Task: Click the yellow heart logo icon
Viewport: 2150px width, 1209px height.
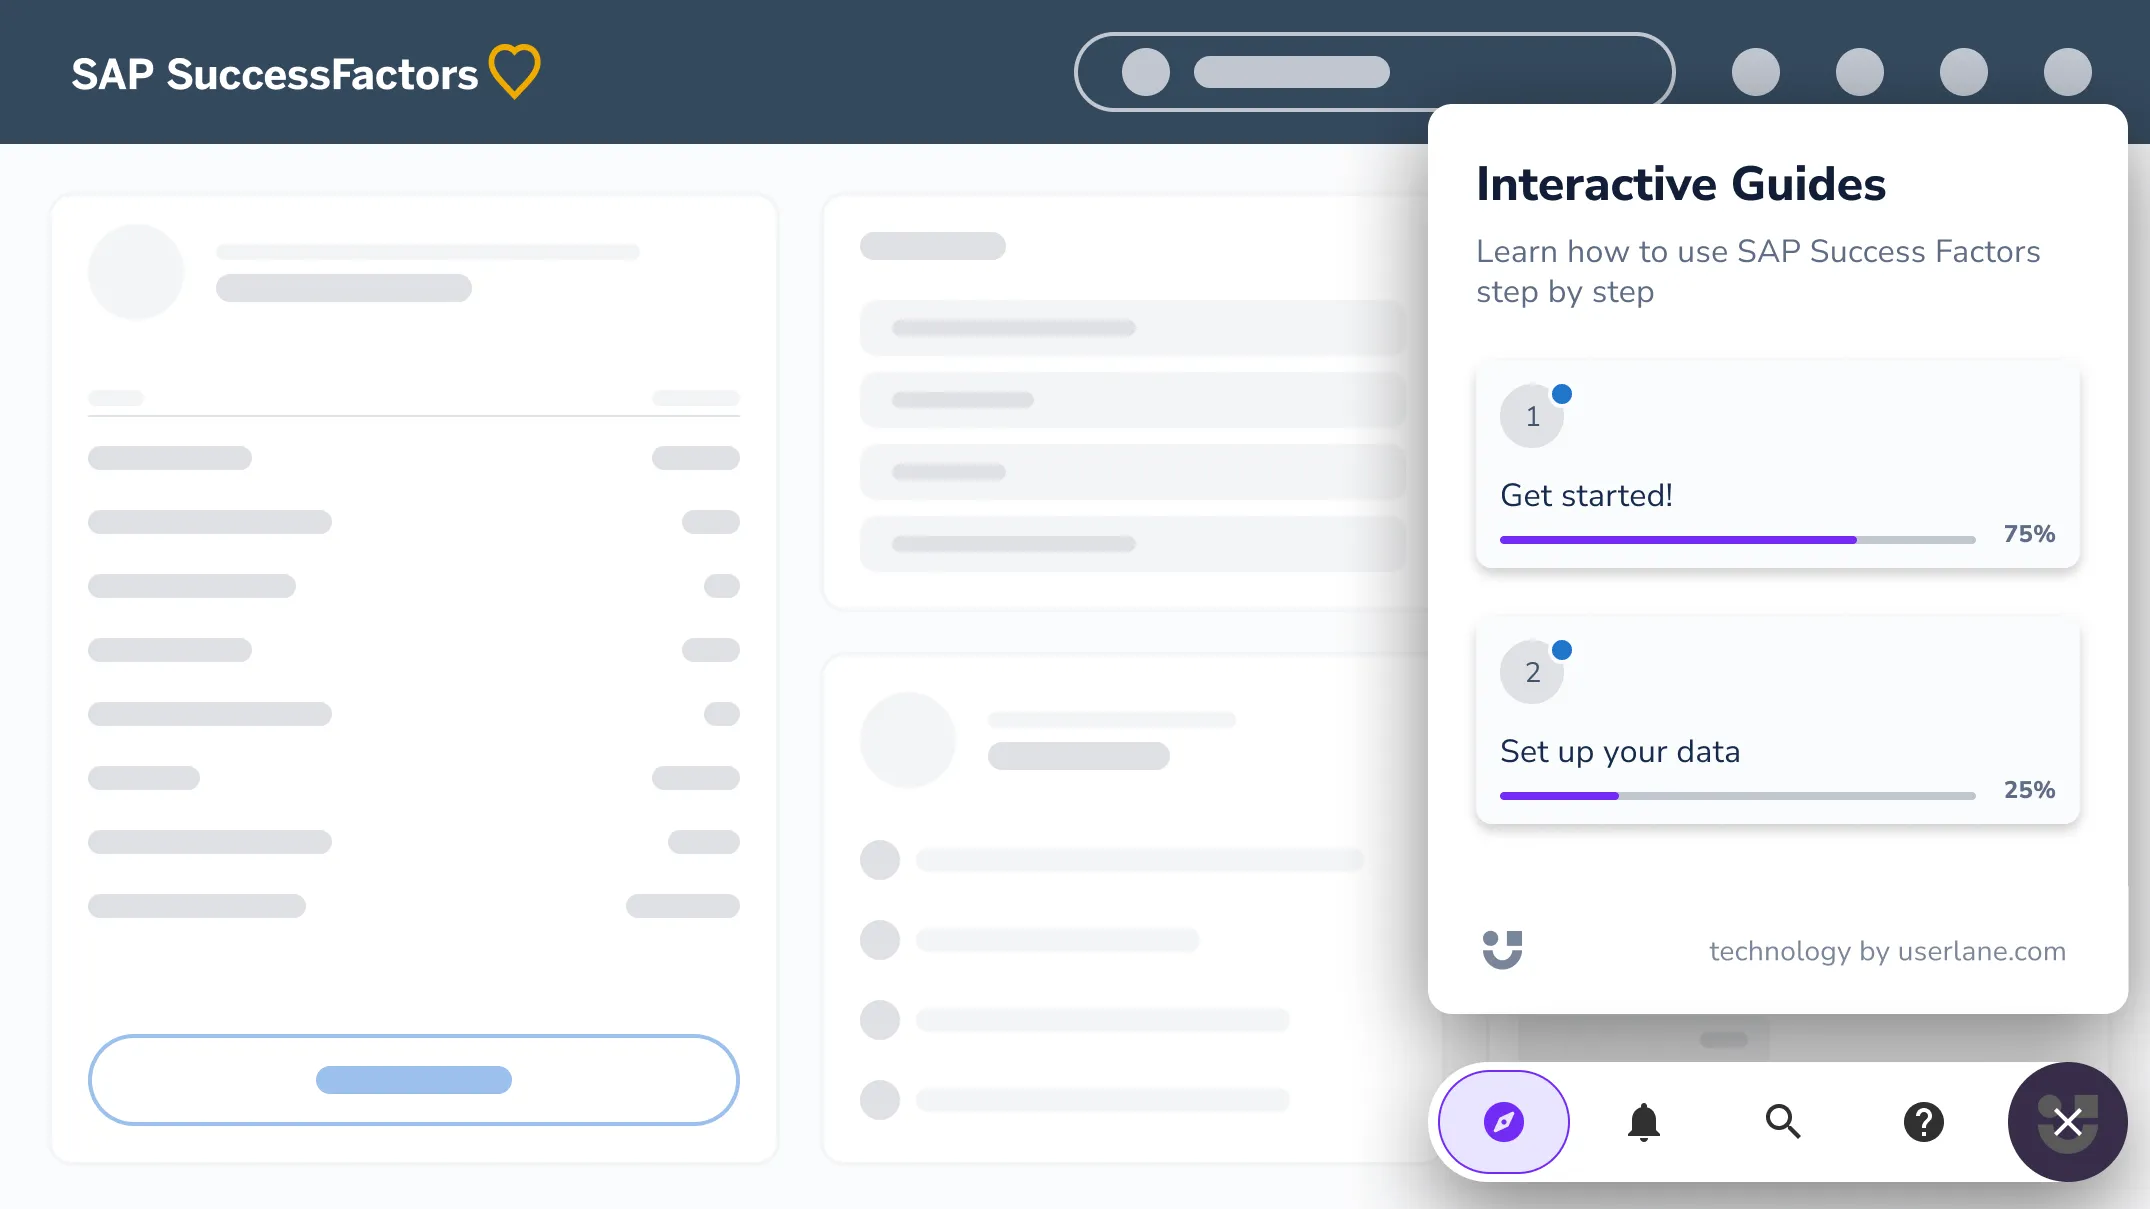Action: point(515,72)
